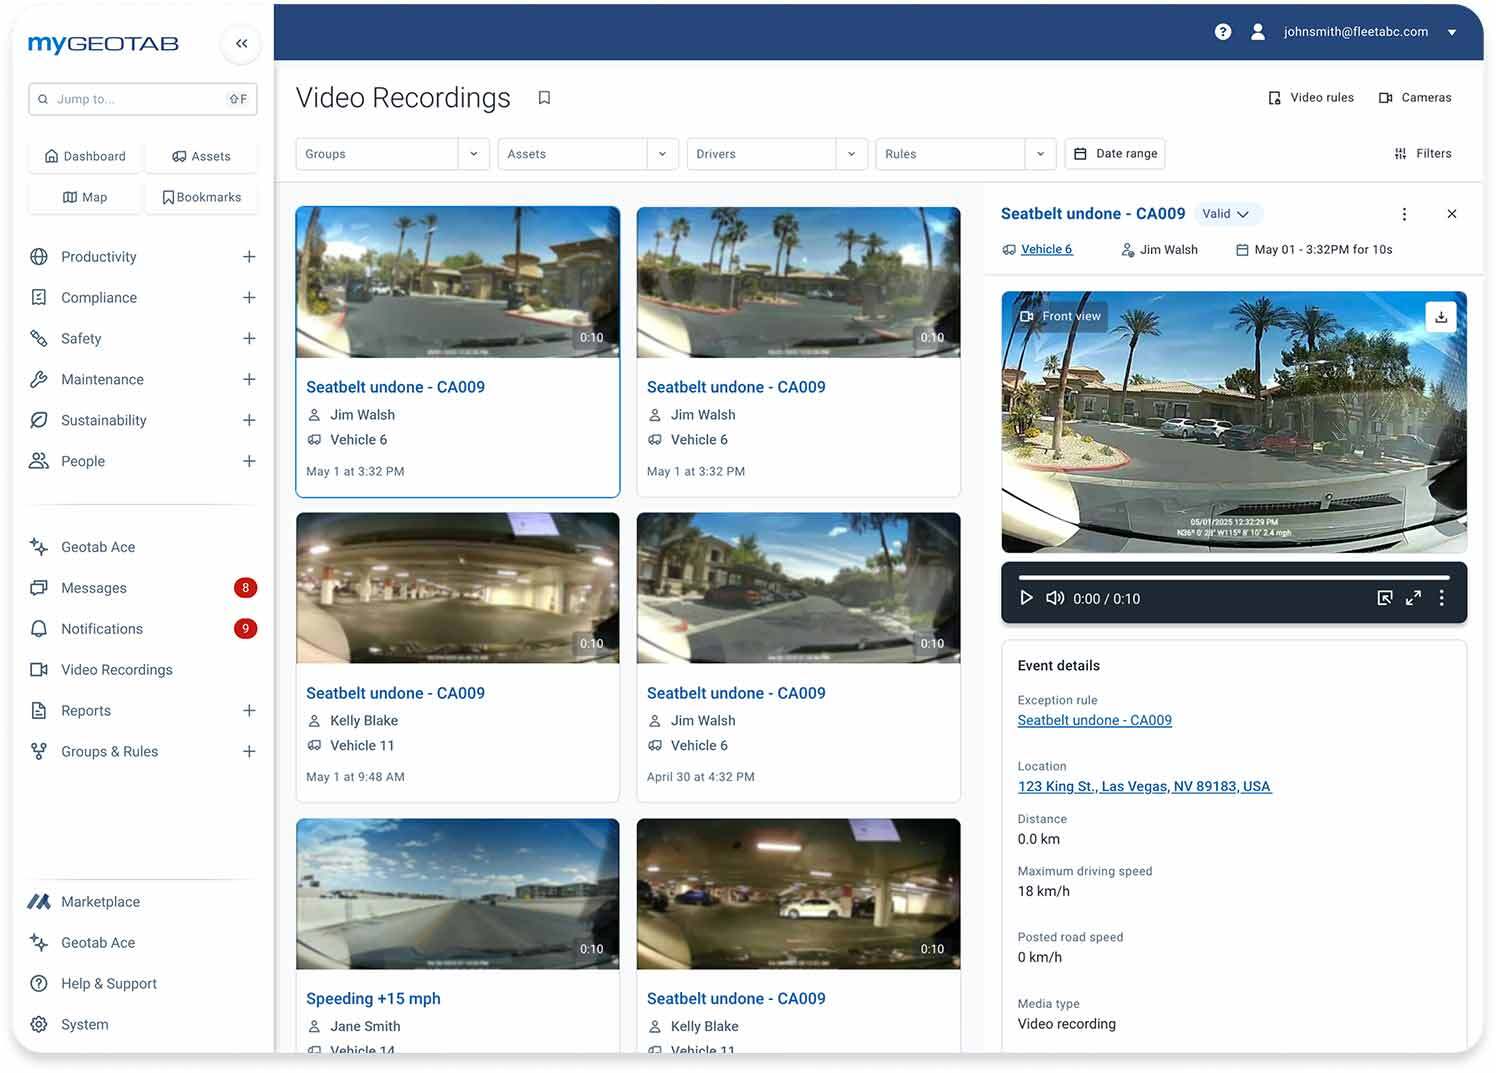Click the Cameras button
1496x1073 pixels.
[1415, 97]
